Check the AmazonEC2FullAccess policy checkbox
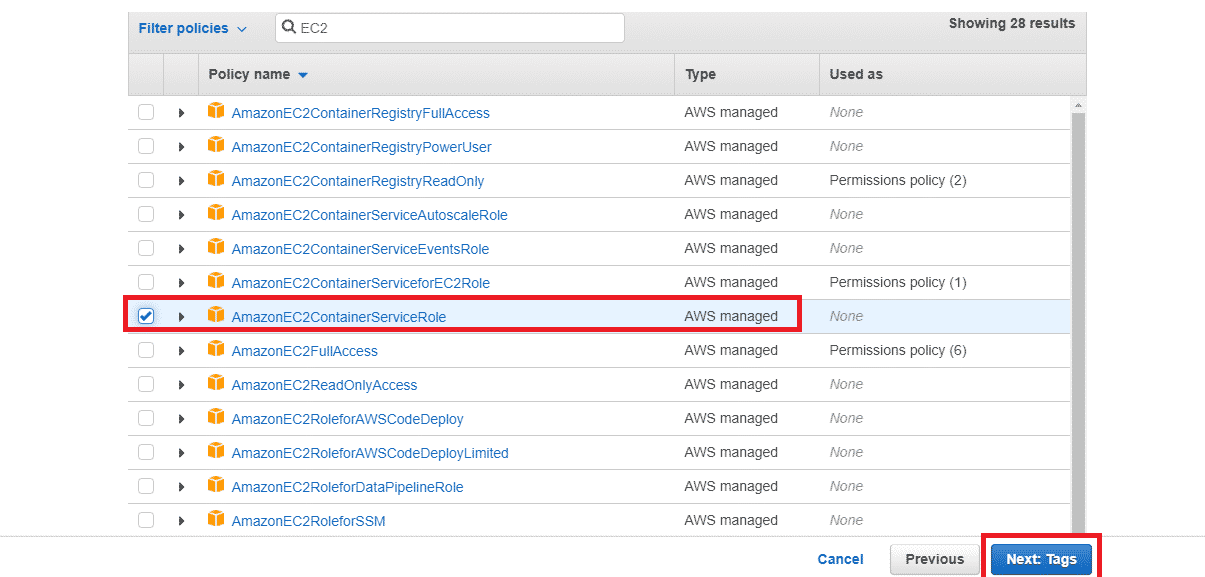The height and width of the screenshot is (577, 1205). point(146,350)
